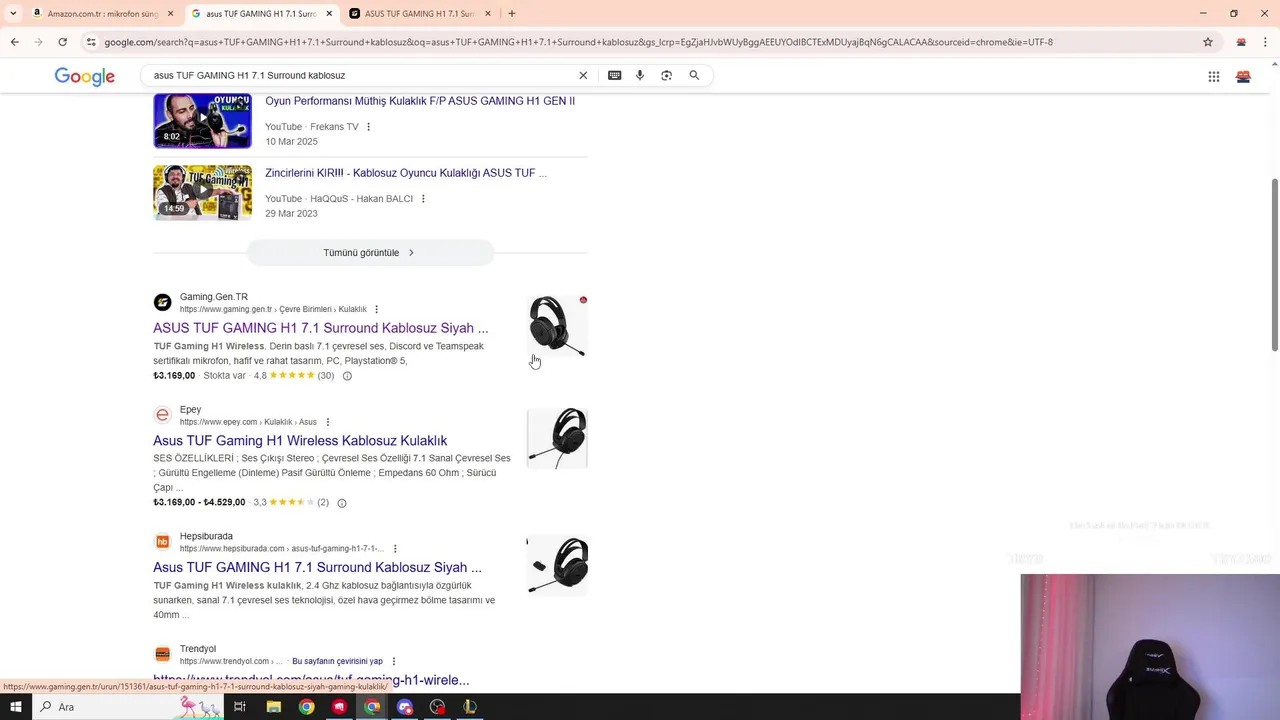Search by image with Google Lens
This screenshot has width=1280, height=720.
pos(666,75)
